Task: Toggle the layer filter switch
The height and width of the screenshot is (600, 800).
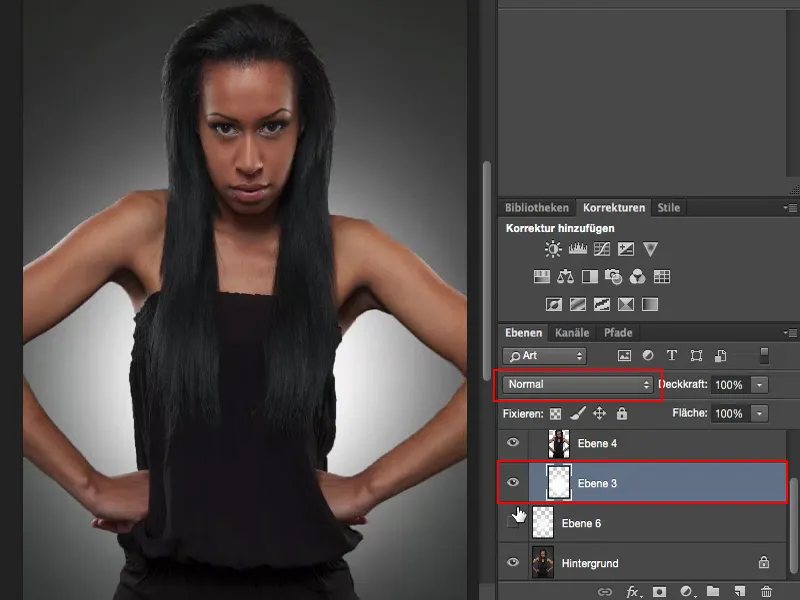Action: tap(764, 356)
